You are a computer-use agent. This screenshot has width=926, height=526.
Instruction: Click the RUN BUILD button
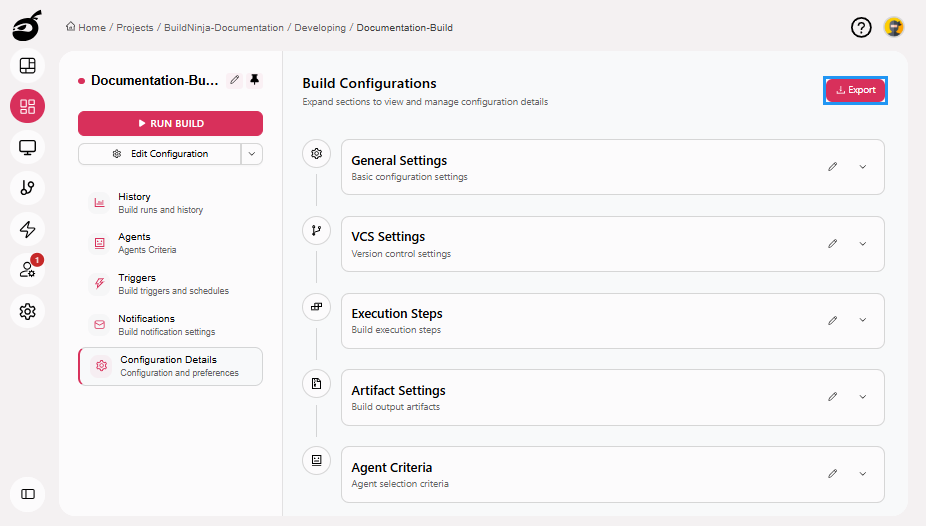(x=170, y=123)
